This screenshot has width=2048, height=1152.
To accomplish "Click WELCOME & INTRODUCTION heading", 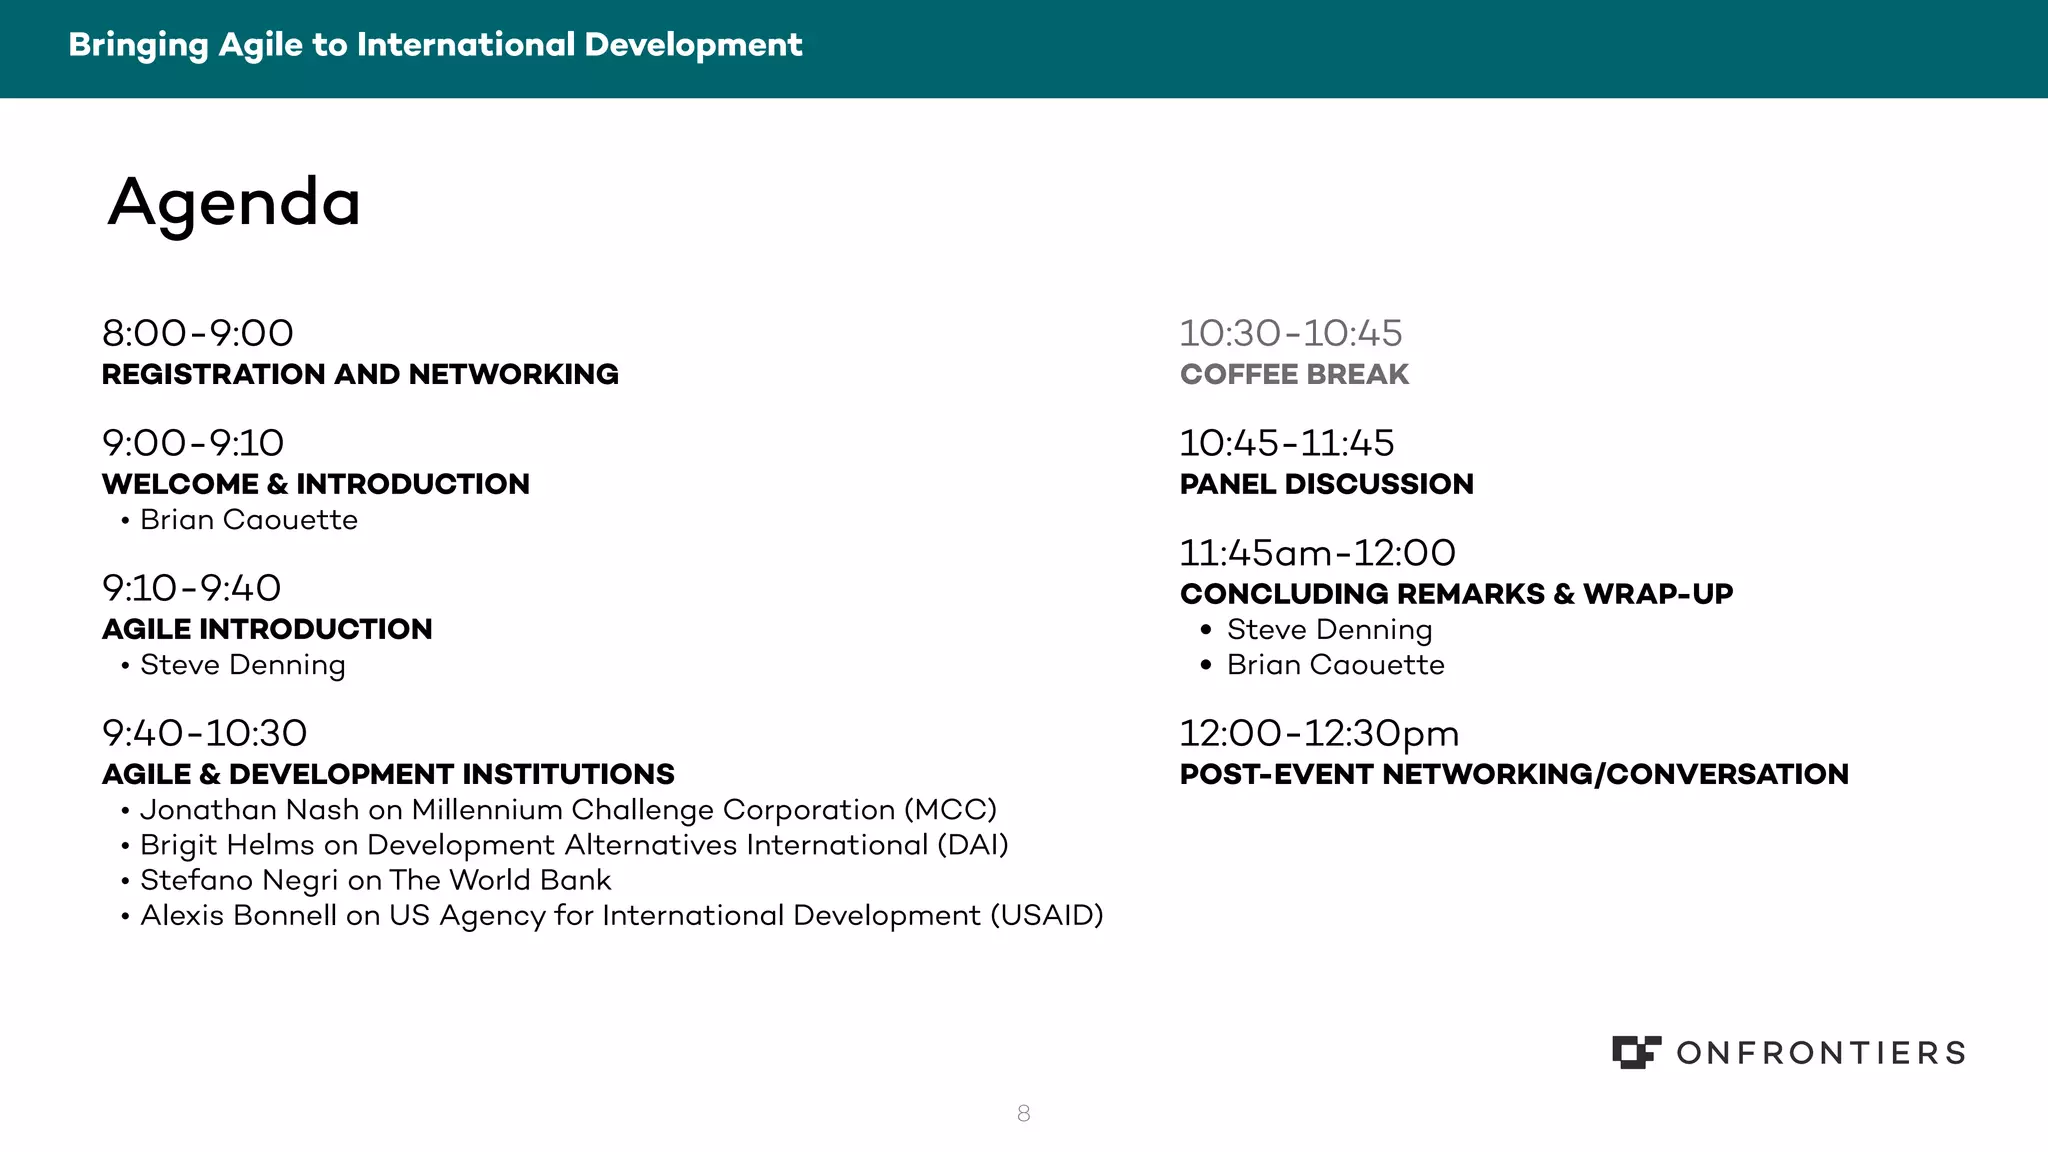I will click(x=316, y=484).
